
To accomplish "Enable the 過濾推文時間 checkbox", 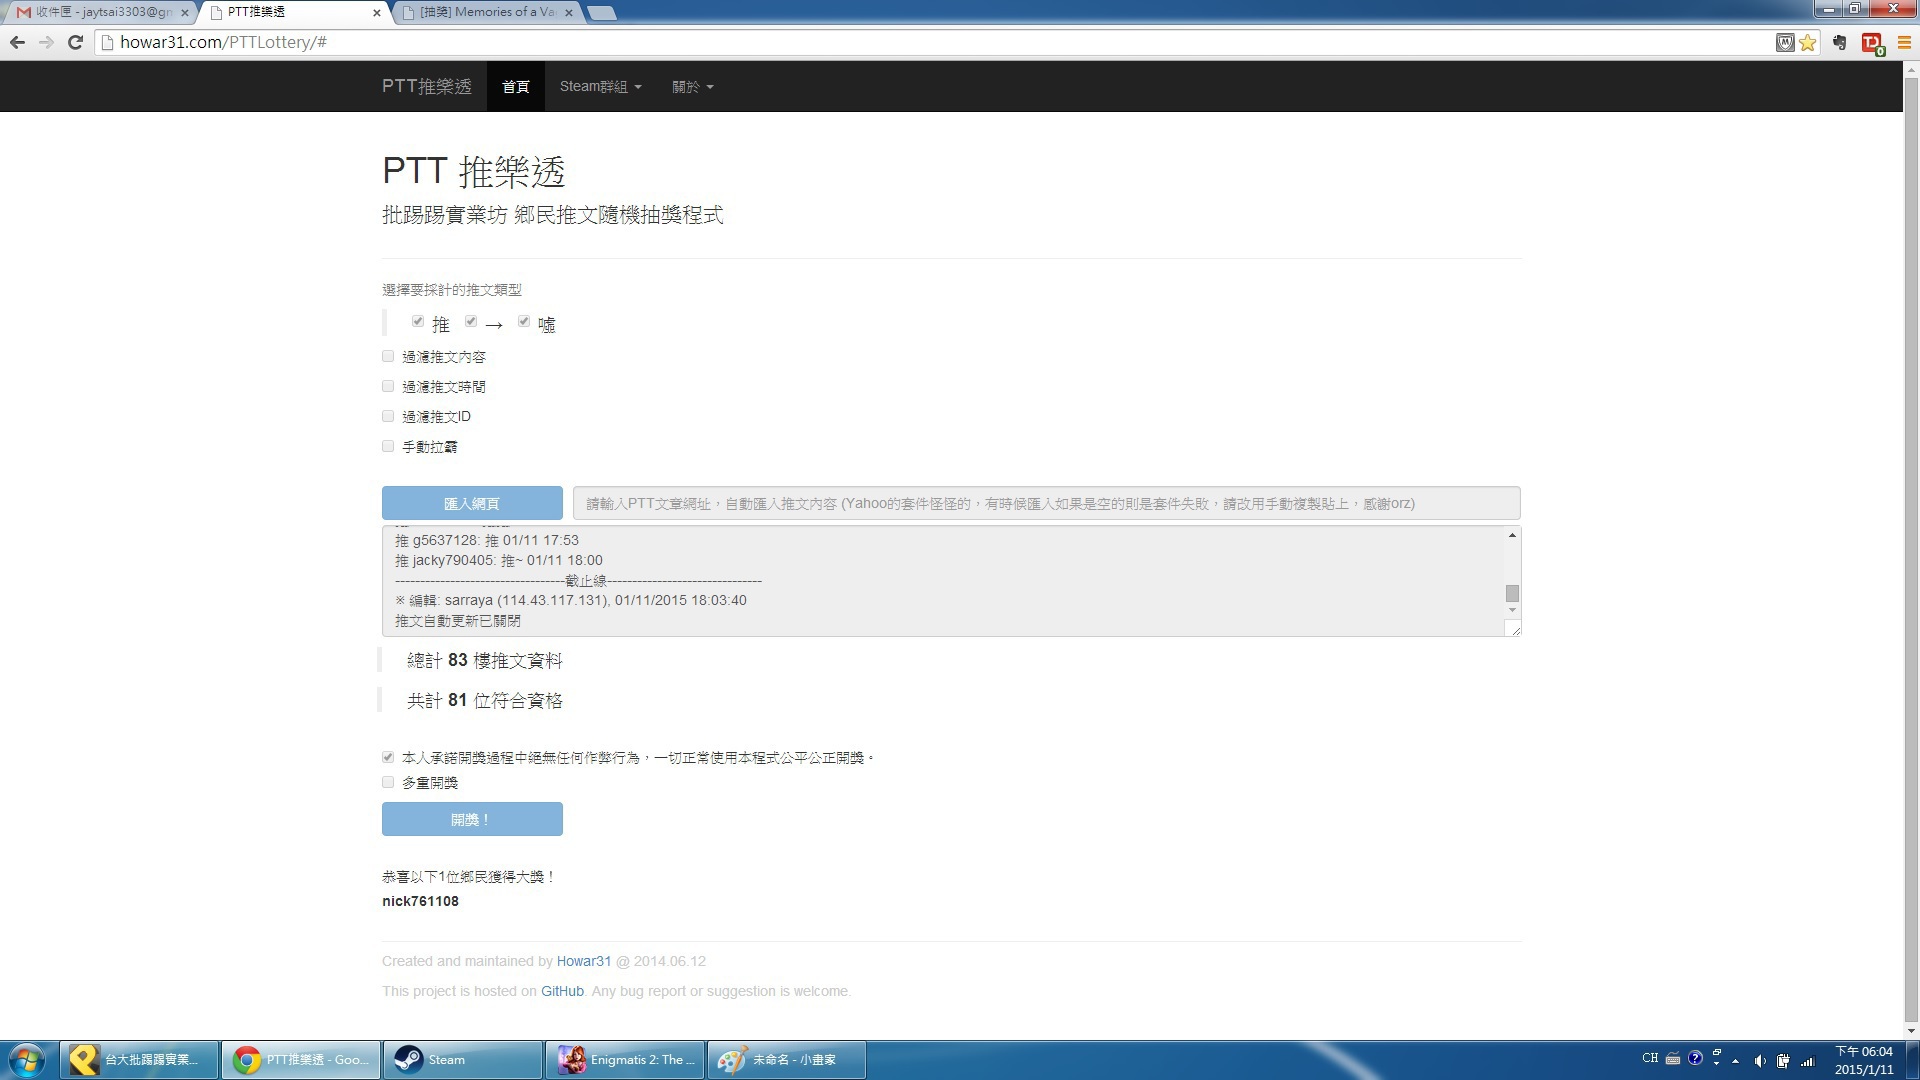I will pos(388,386).
